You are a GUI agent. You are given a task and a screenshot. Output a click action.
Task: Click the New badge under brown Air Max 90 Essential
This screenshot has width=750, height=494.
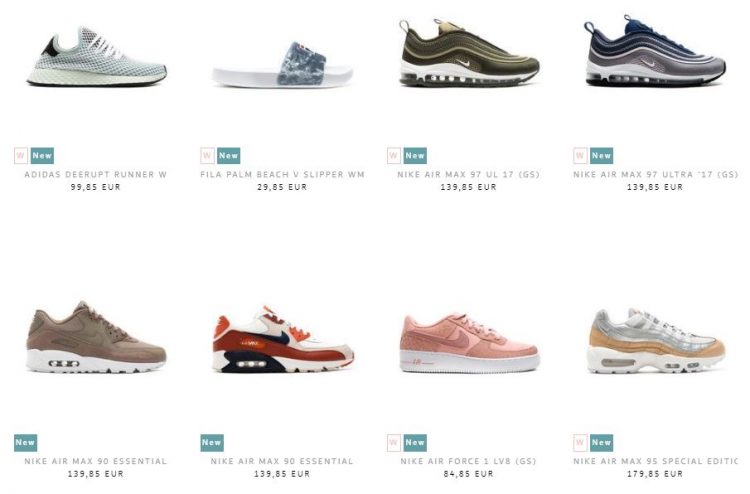point(25,442)
